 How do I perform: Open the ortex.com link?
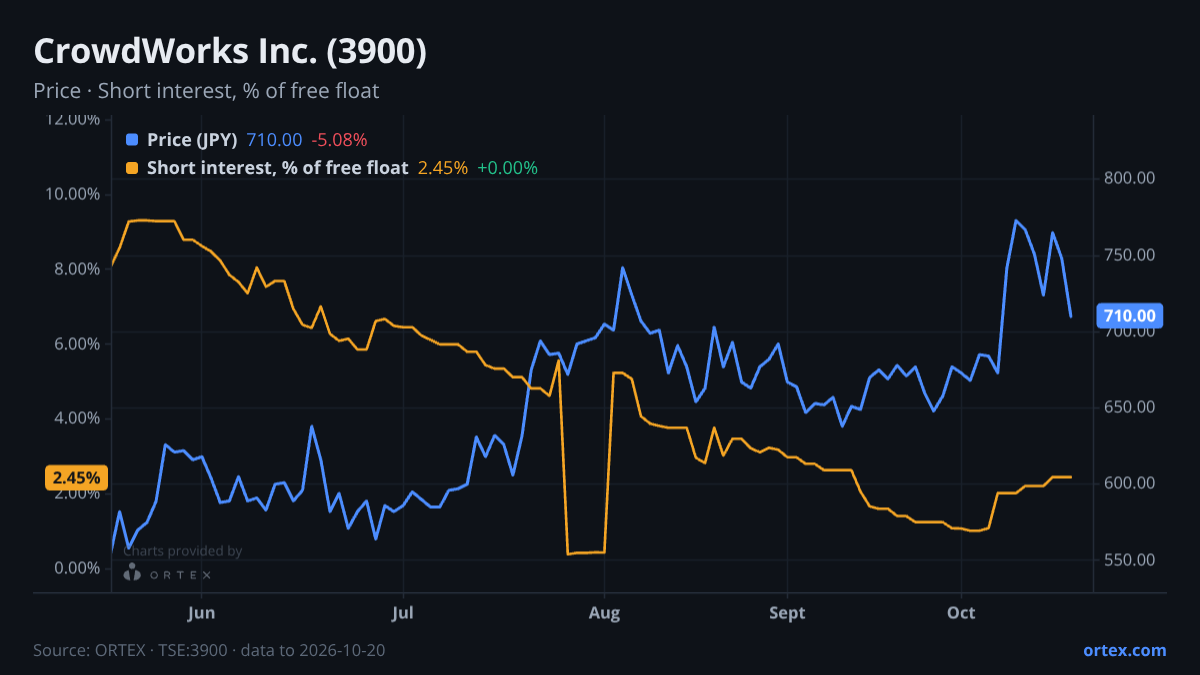coord(1125,650)
